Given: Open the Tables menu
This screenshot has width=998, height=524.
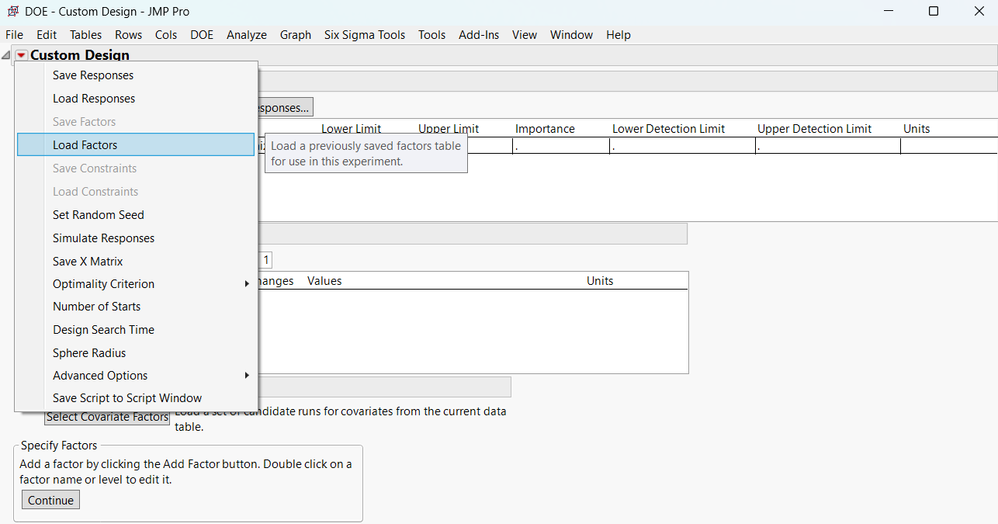Looking at the screenshot, I should [85, 35].
